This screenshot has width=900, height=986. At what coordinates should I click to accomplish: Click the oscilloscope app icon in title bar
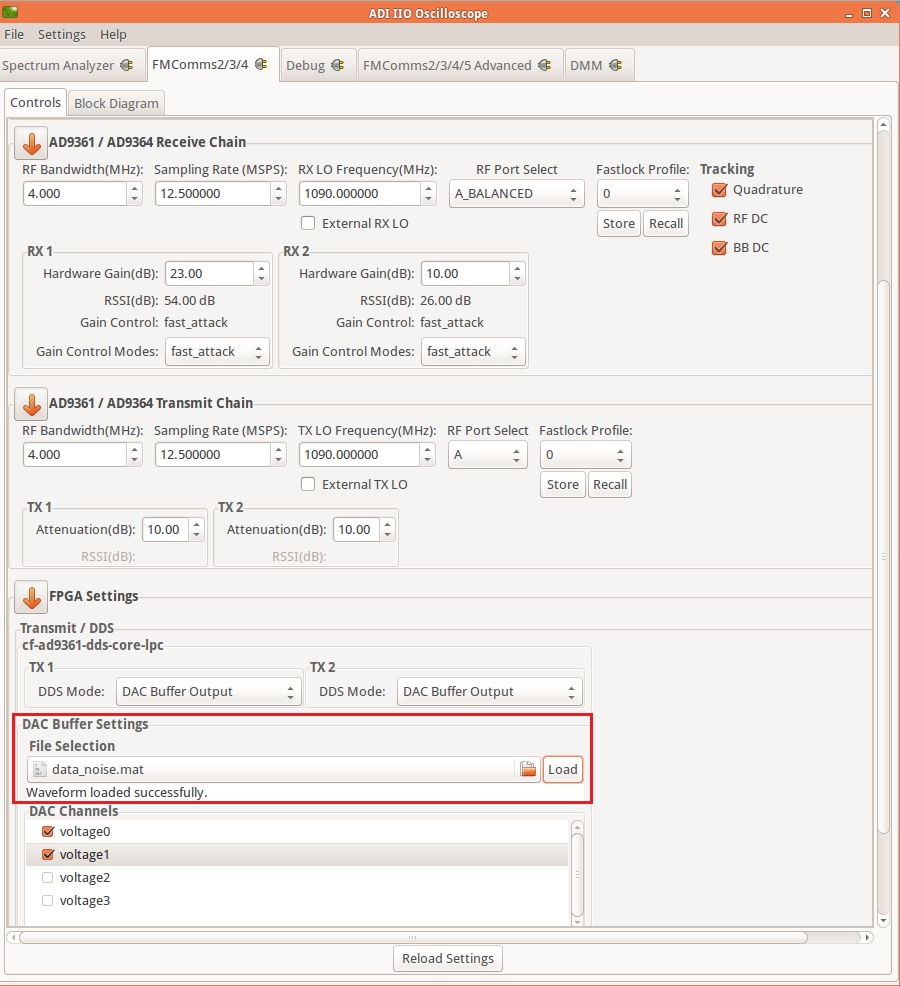tap(10, 12)
